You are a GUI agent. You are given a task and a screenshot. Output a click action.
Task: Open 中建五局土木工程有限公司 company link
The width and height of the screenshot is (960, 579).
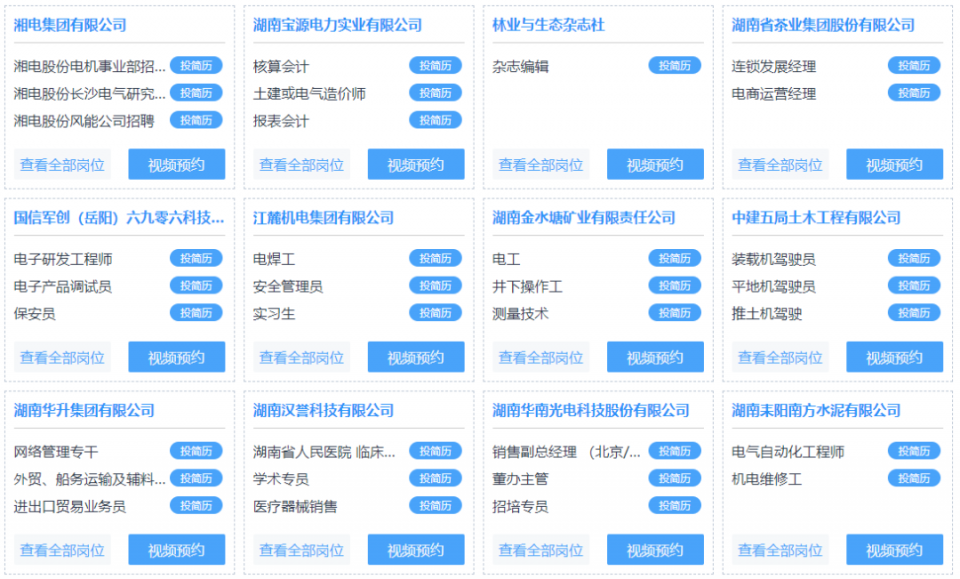(x=816, y=218)
